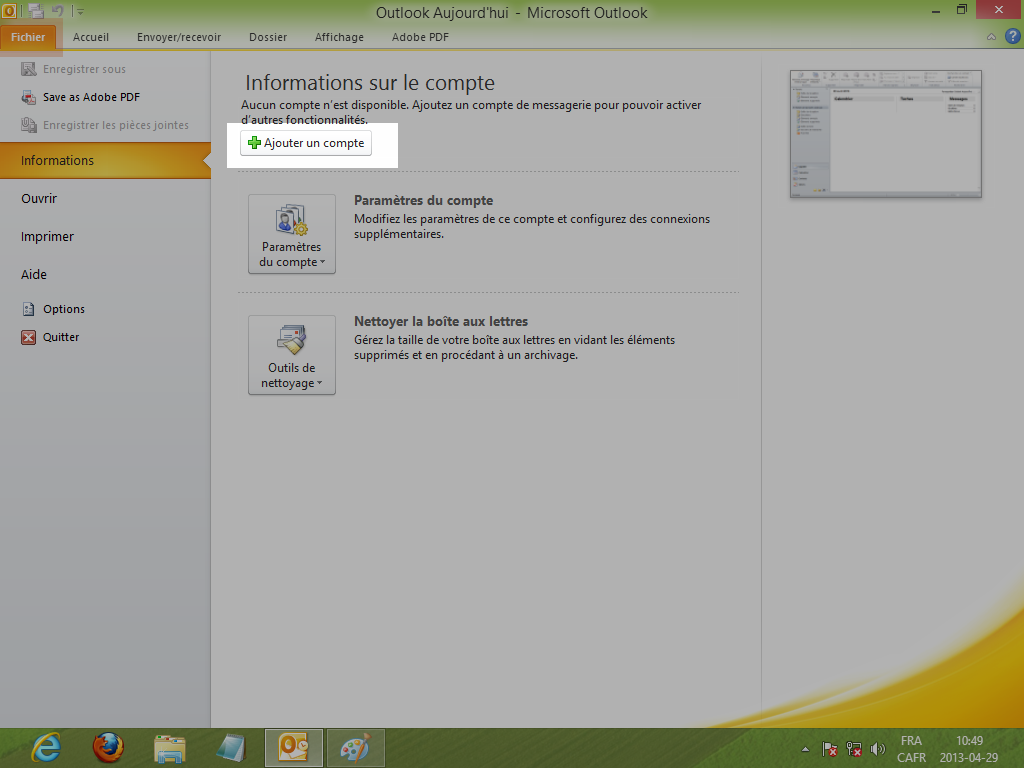Switch to the Adobe PDF tab
The image size is (1024, 768).
coord(420,37)
